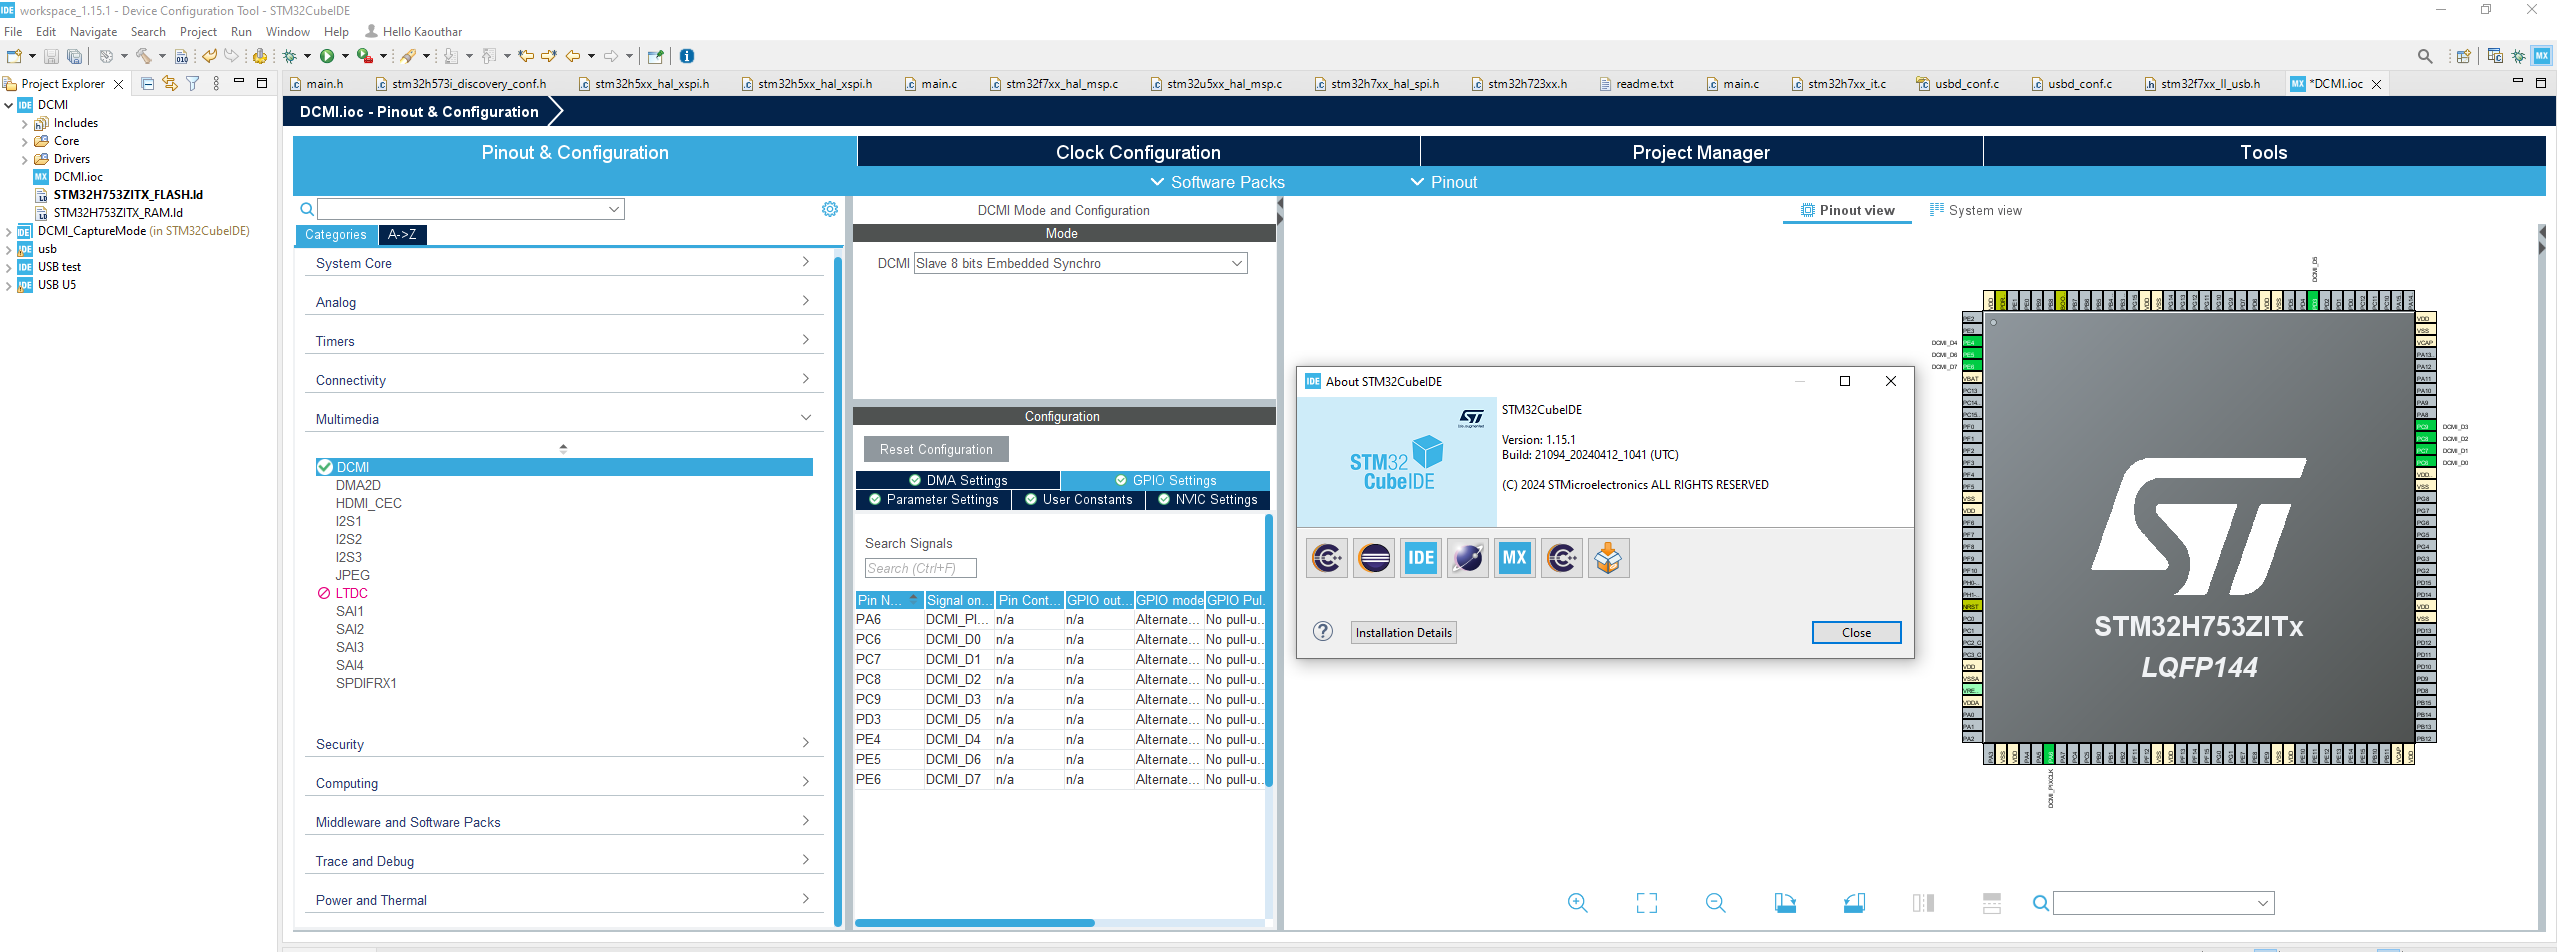This screenshot has width=2557, height=952.
Task: Open the Project menu
Action: coord(198,31)
